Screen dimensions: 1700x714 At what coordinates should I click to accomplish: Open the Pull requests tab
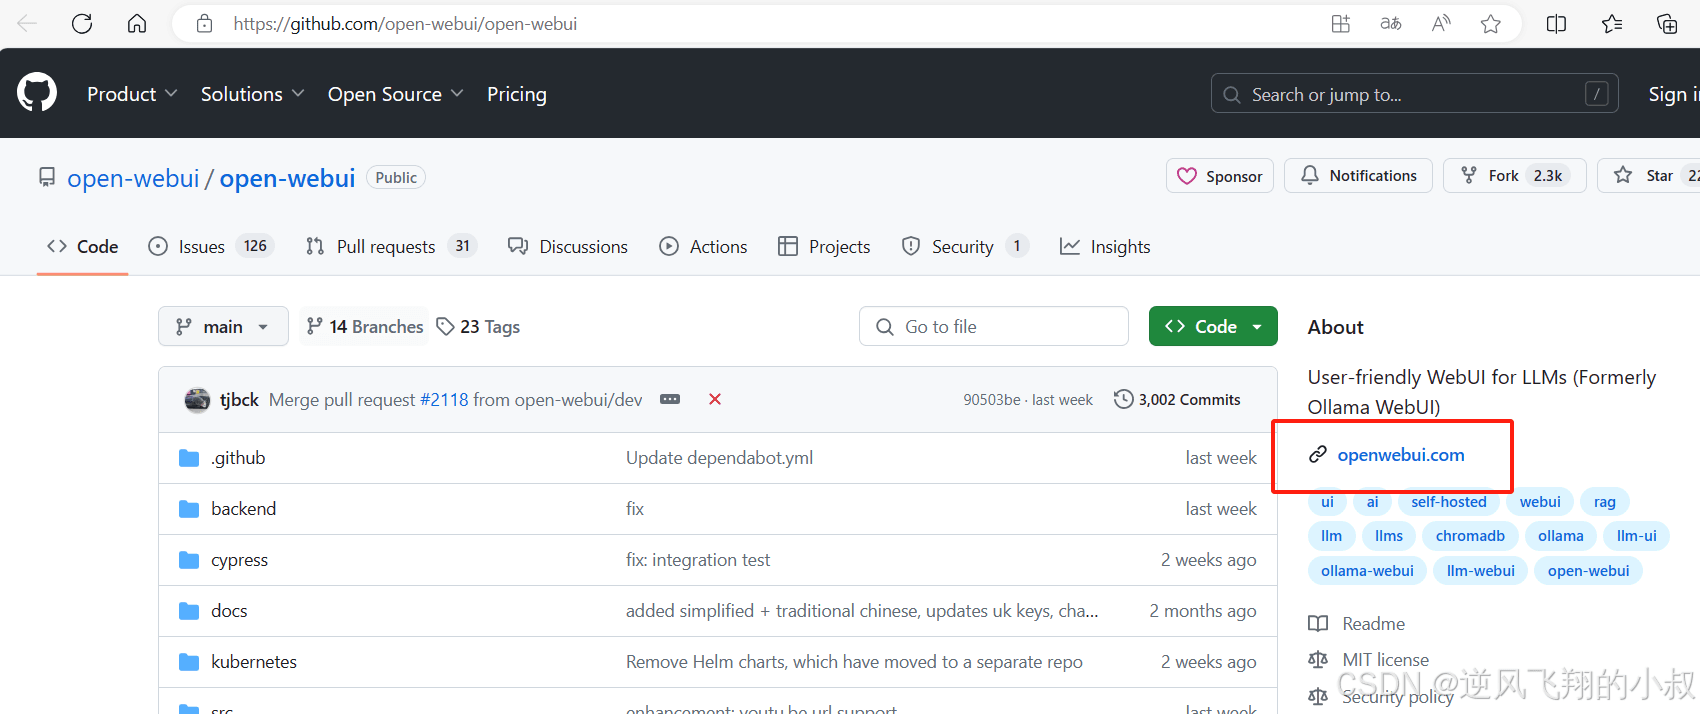pyautogui.click(x=391, y=247)
